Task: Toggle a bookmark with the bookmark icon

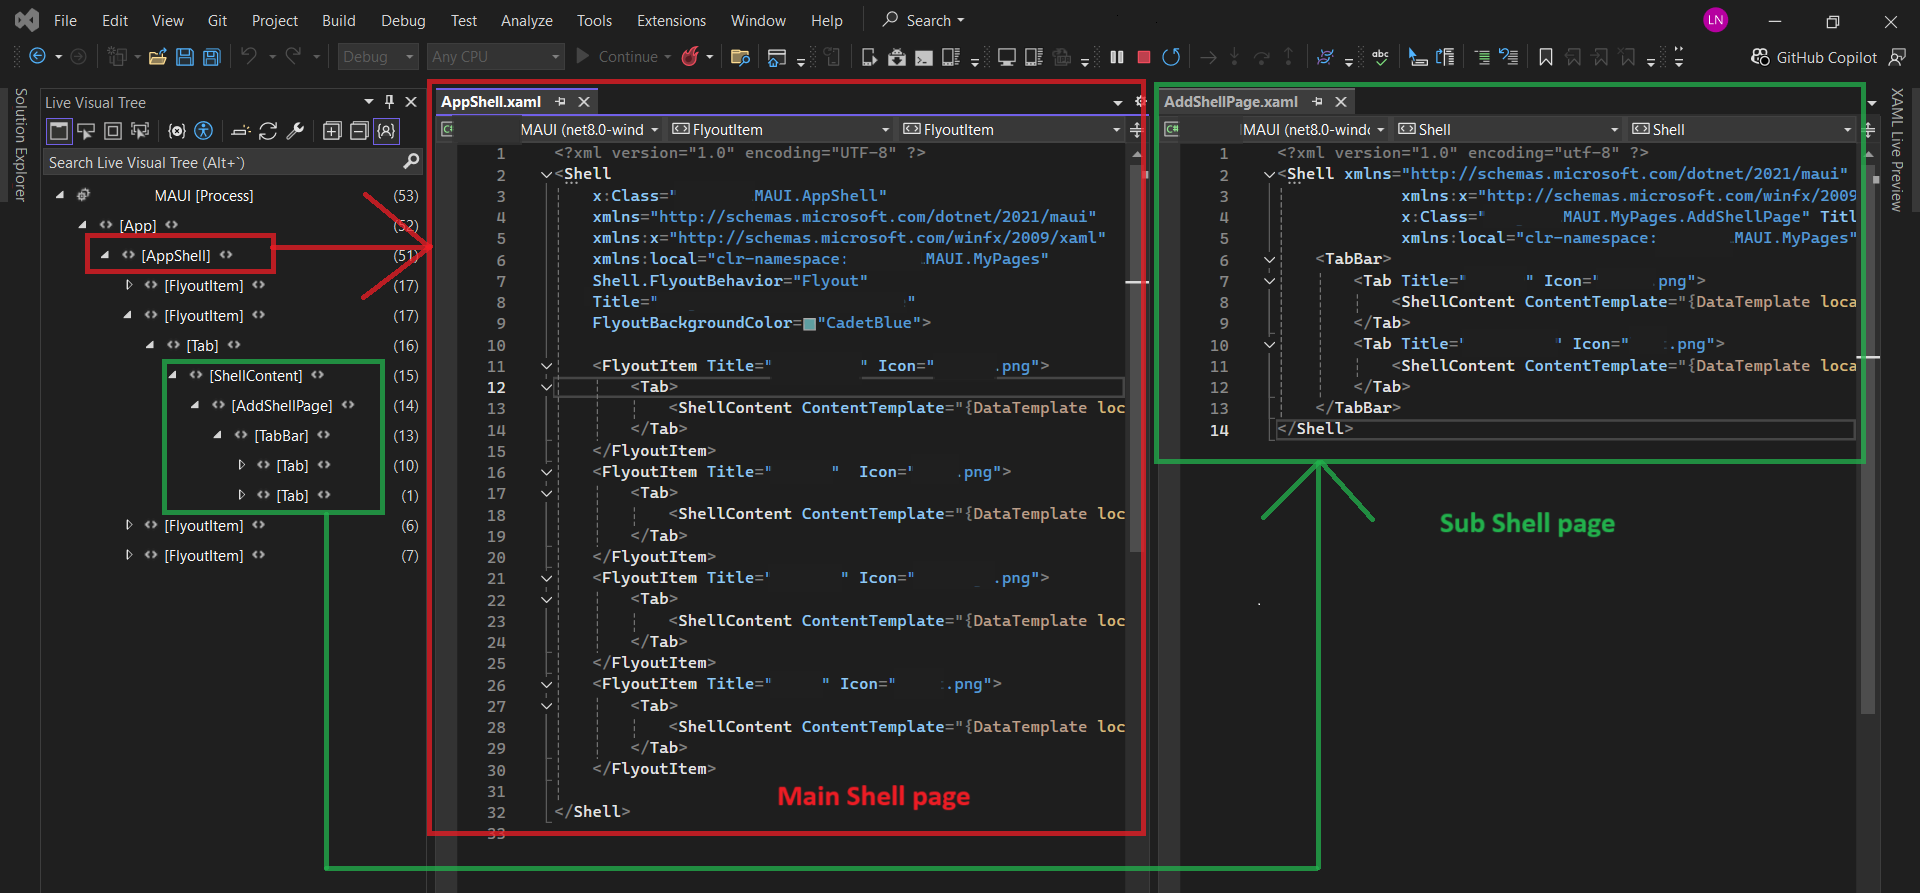Action: (1546, 57)
